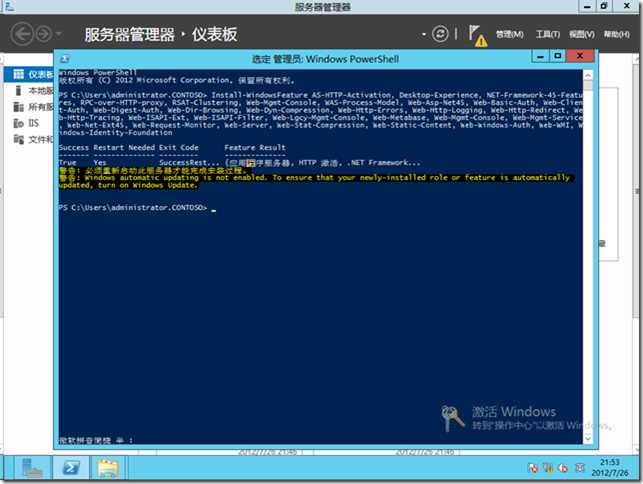This screenshot has height=484, width=643.
Task: Click the PowerShell vertical scrollbar thumb
Action: [x=588, y=85]
